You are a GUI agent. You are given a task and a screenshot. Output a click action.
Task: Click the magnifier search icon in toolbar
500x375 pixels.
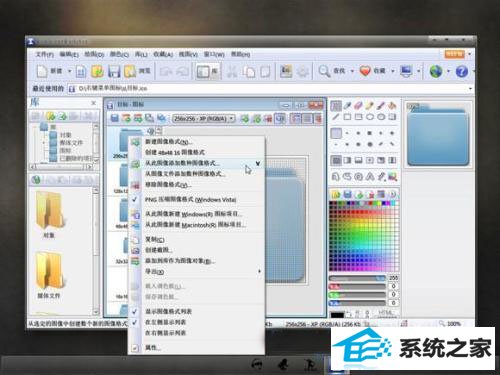(324, 71)
